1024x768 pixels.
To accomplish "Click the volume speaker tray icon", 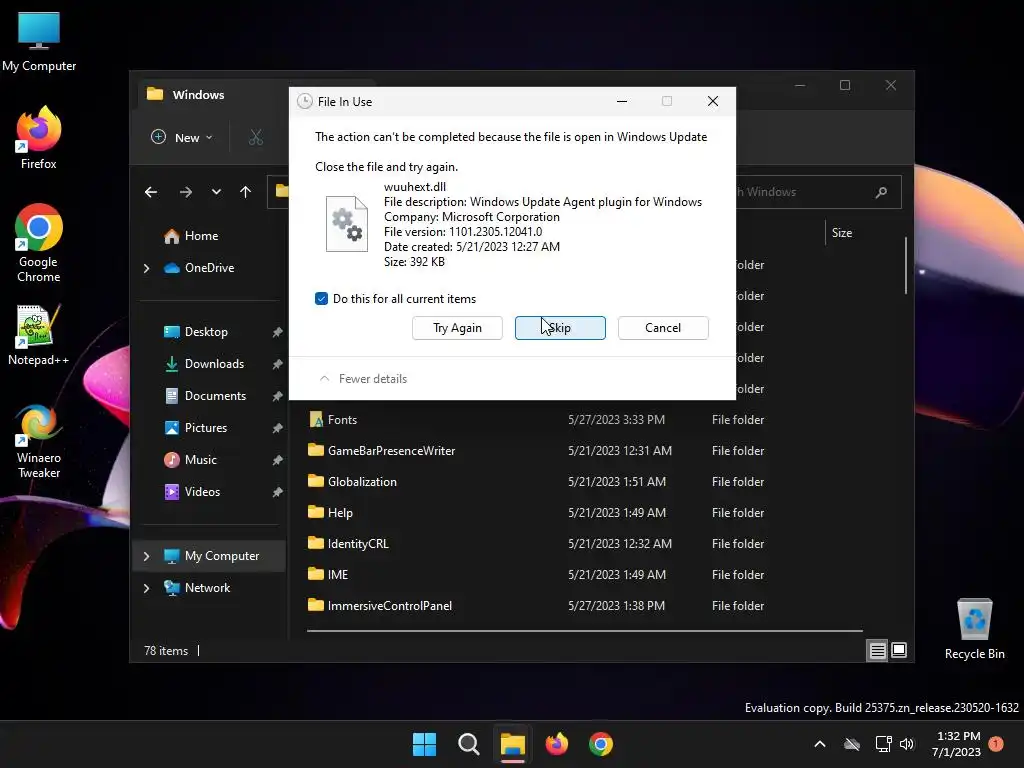I will (907, 744).
